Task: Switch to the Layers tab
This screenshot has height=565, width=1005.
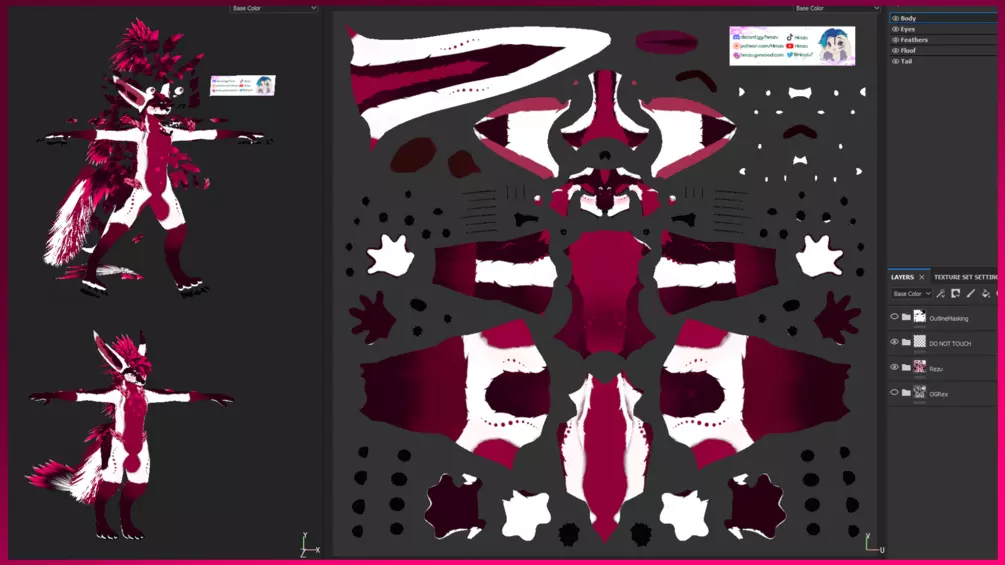Action: pos(902,277)
